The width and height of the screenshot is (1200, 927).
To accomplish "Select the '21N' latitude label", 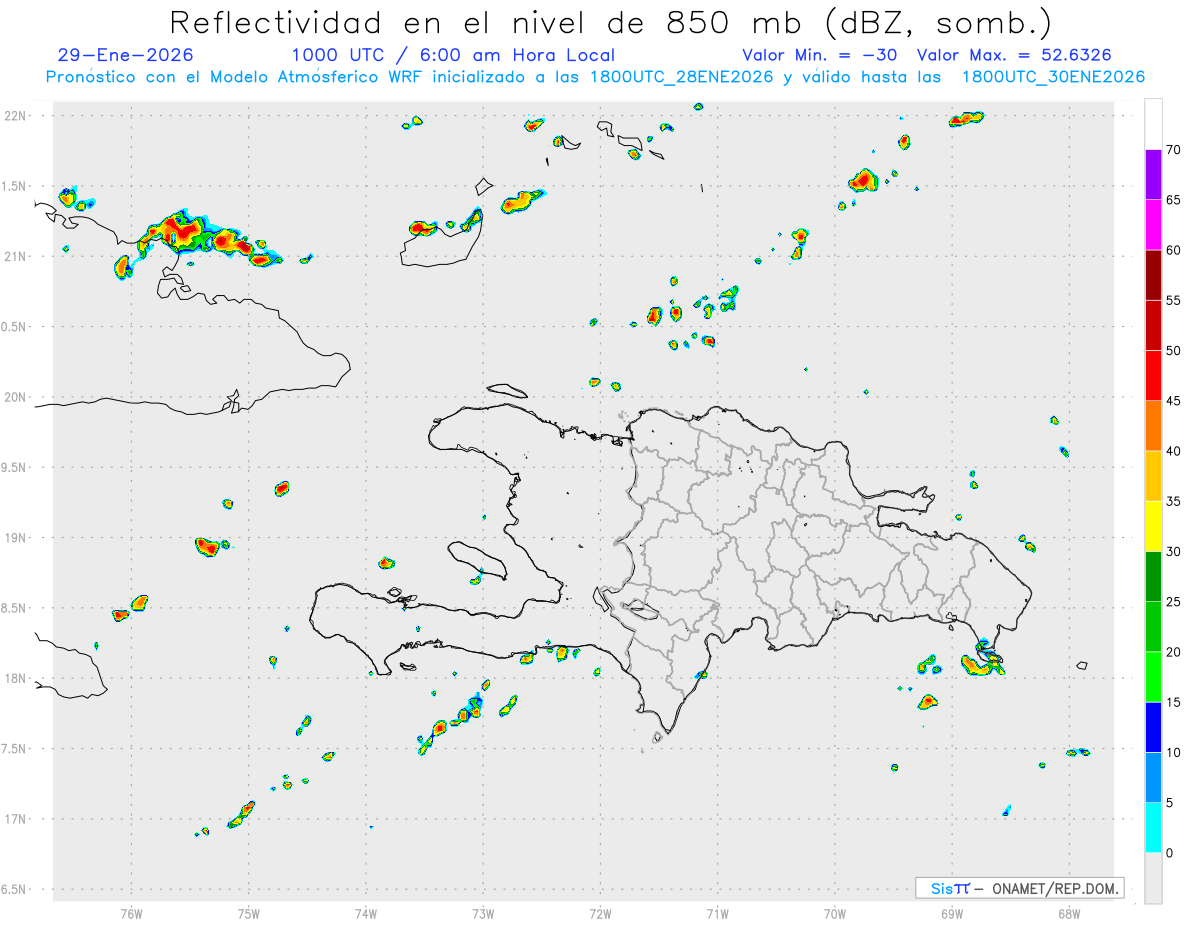I will point(17,256).
